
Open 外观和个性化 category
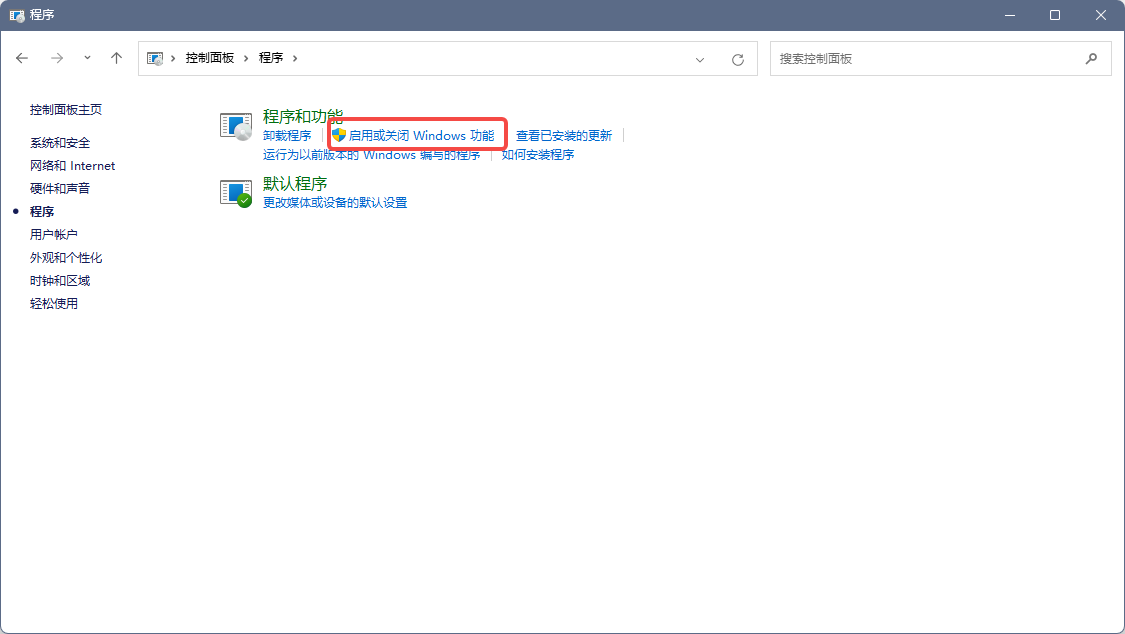pyautogui.click(x=66, y=257)
